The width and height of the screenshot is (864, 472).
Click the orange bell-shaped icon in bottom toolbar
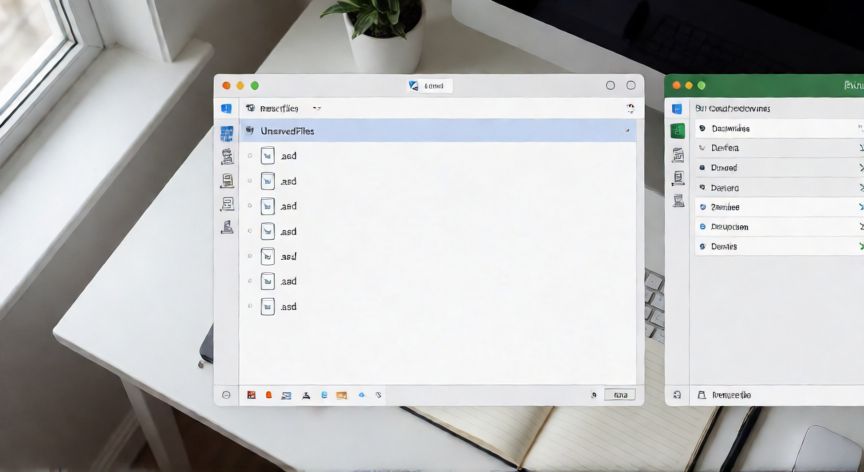269,395
